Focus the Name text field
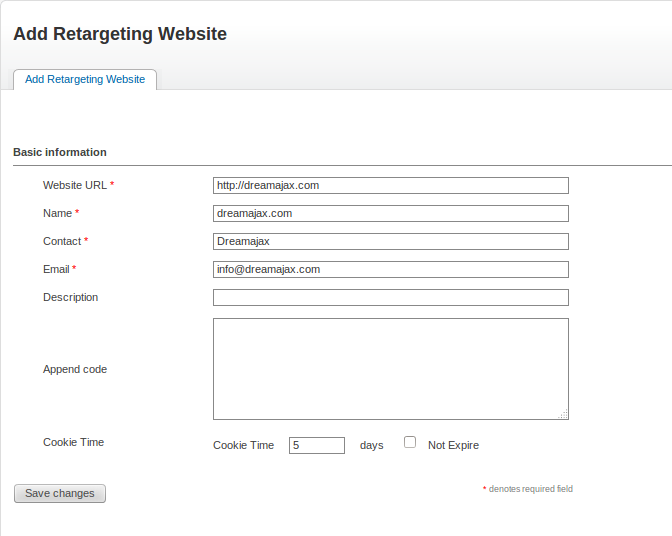This screenshot has width=672, height=536. pyautogui.click(x=390, y=213)
